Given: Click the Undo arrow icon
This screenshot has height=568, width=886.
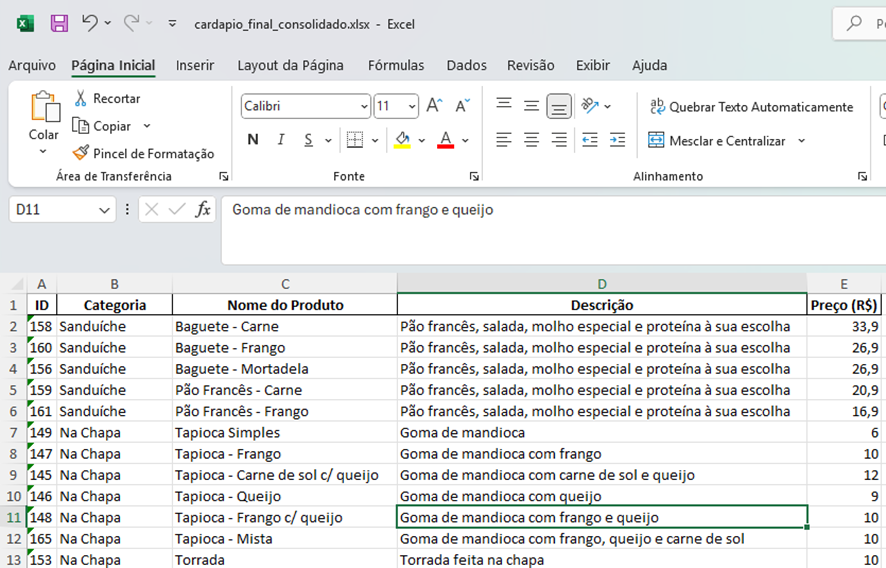Looking at the screenshot, I should [x=90, y=23].
